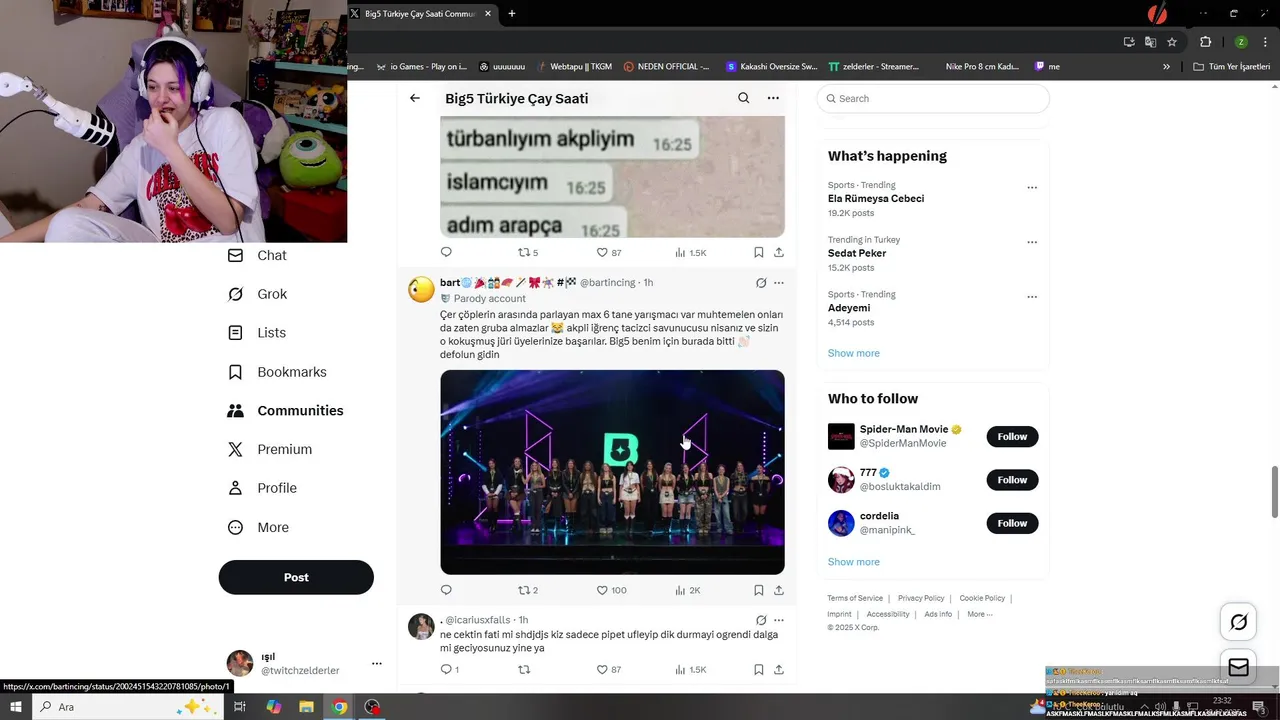Open the three-dot menu on the bartincing post
The width and height of the screenshot is (1280, 720).
779,283
